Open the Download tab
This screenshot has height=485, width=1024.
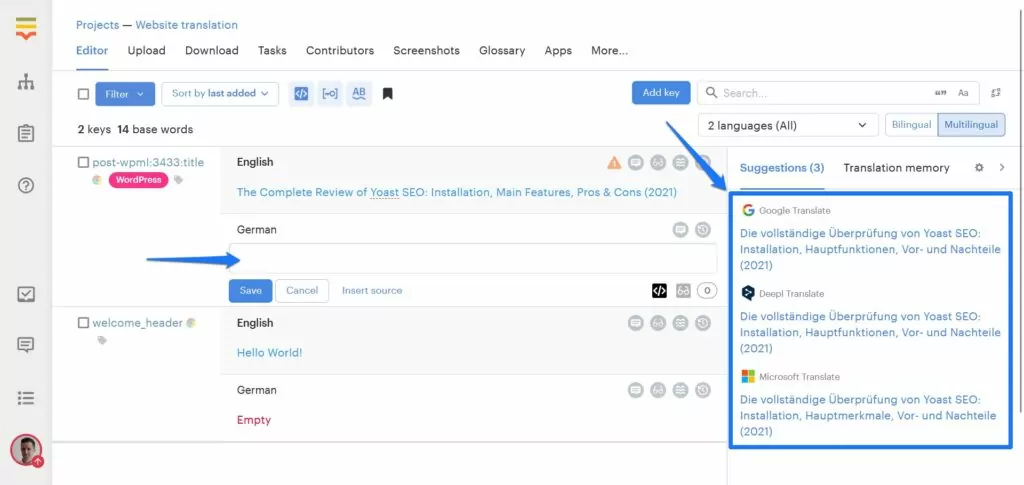[212, 50]
